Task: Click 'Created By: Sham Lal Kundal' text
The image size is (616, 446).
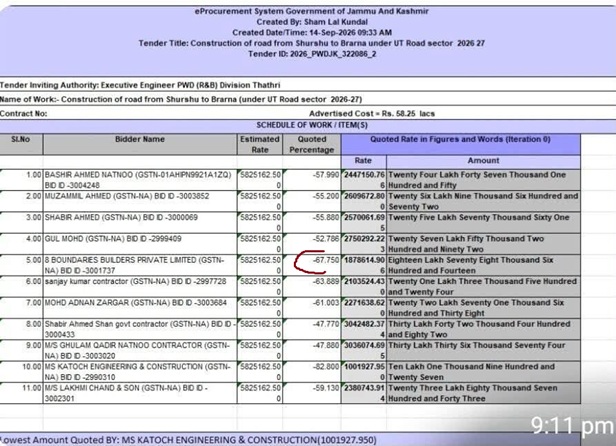Action: (312, 22)
